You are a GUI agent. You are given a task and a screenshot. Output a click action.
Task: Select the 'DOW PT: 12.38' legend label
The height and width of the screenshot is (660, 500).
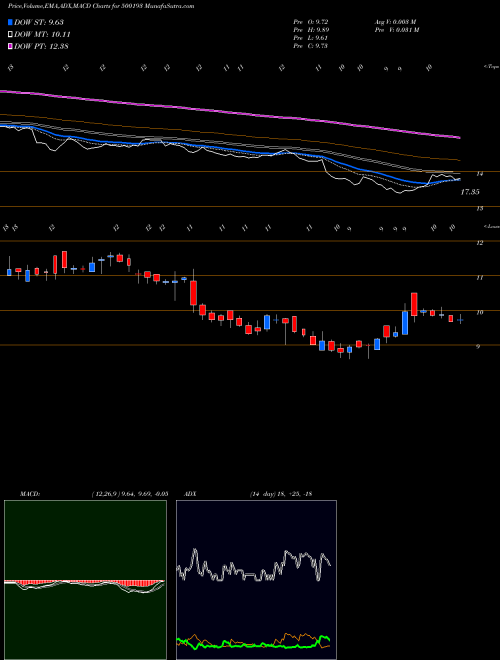(41, 46)
